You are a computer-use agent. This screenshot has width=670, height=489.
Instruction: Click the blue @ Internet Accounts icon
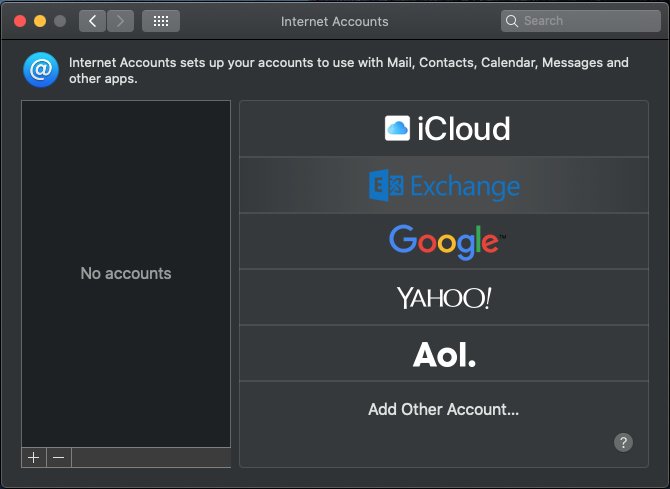pyautogui.click(x=41, y=70)
